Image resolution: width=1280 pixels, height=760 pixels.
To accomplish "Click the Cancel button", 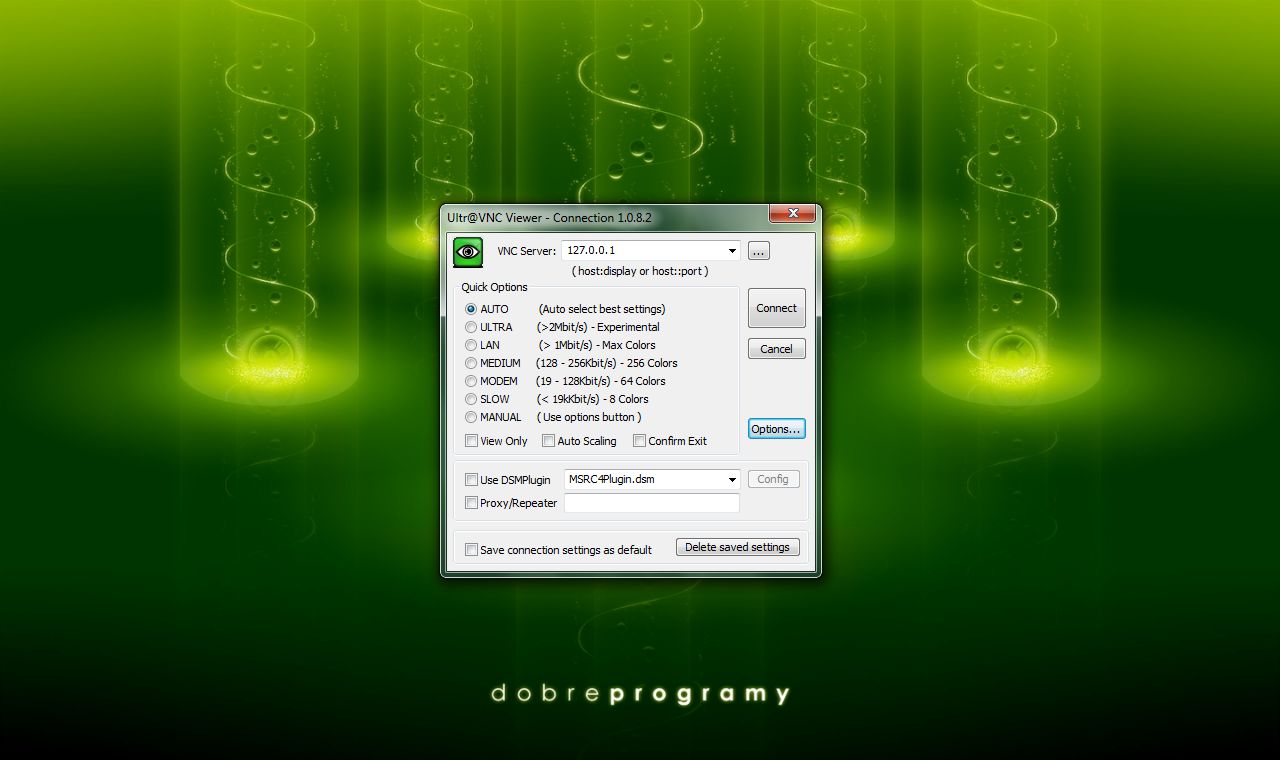I will pos(776,349).
